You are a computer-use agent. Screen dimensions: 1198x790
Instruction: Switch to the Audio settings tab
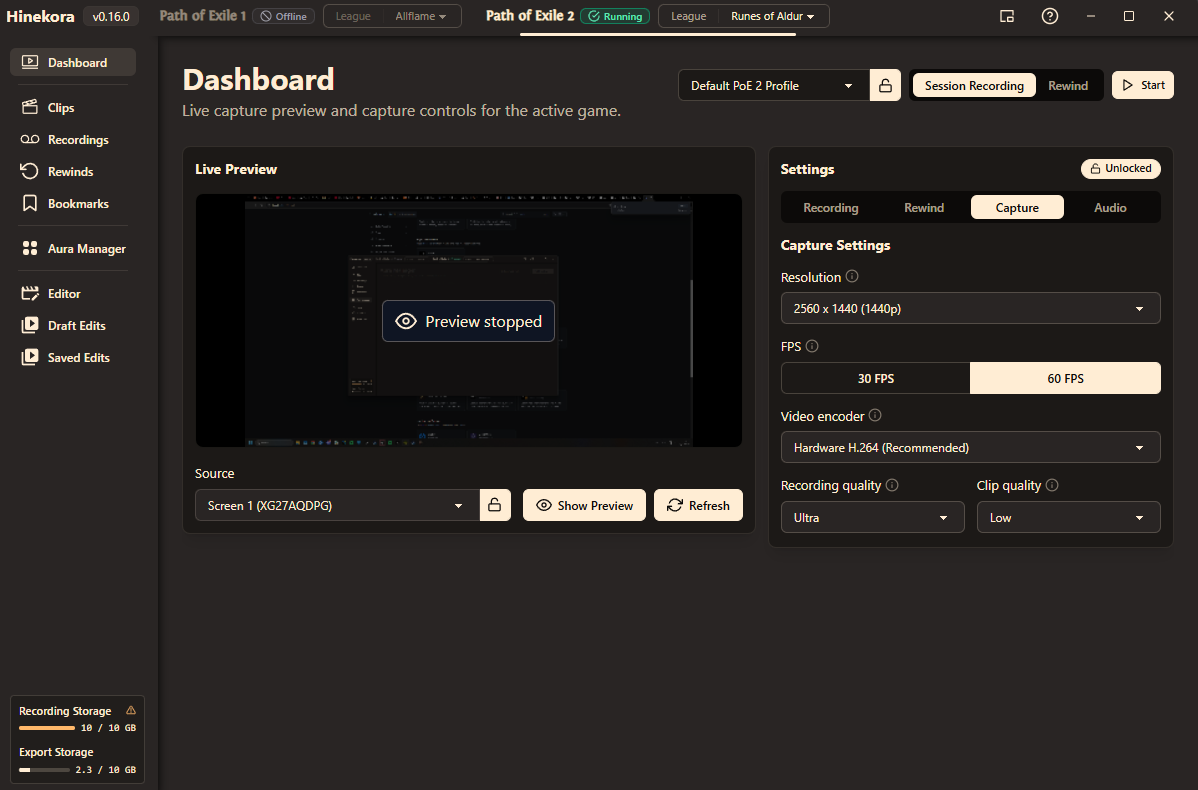1110,208
